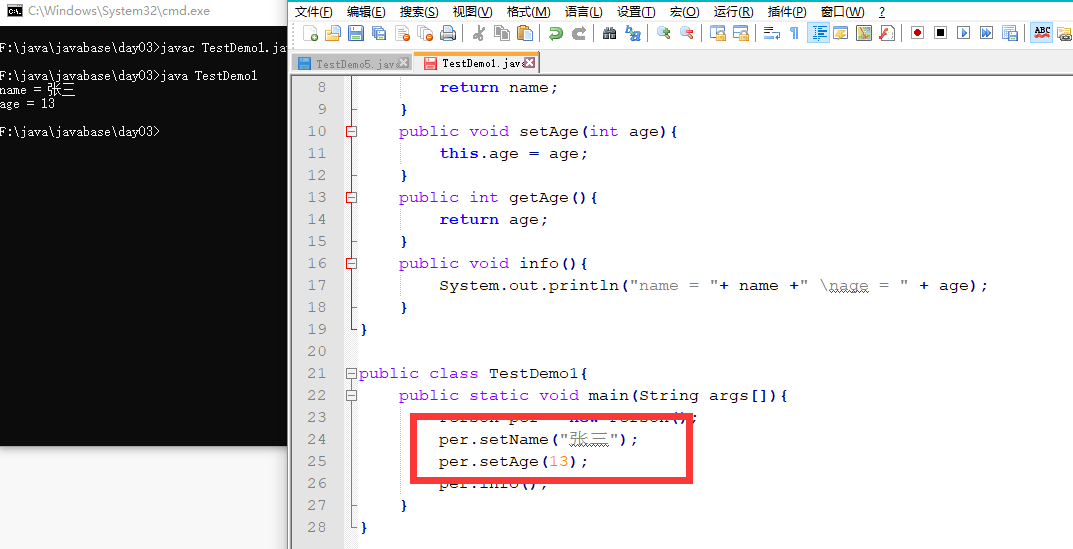
Task: Save the current file with the floppy icon
Action: click(356, 33)
